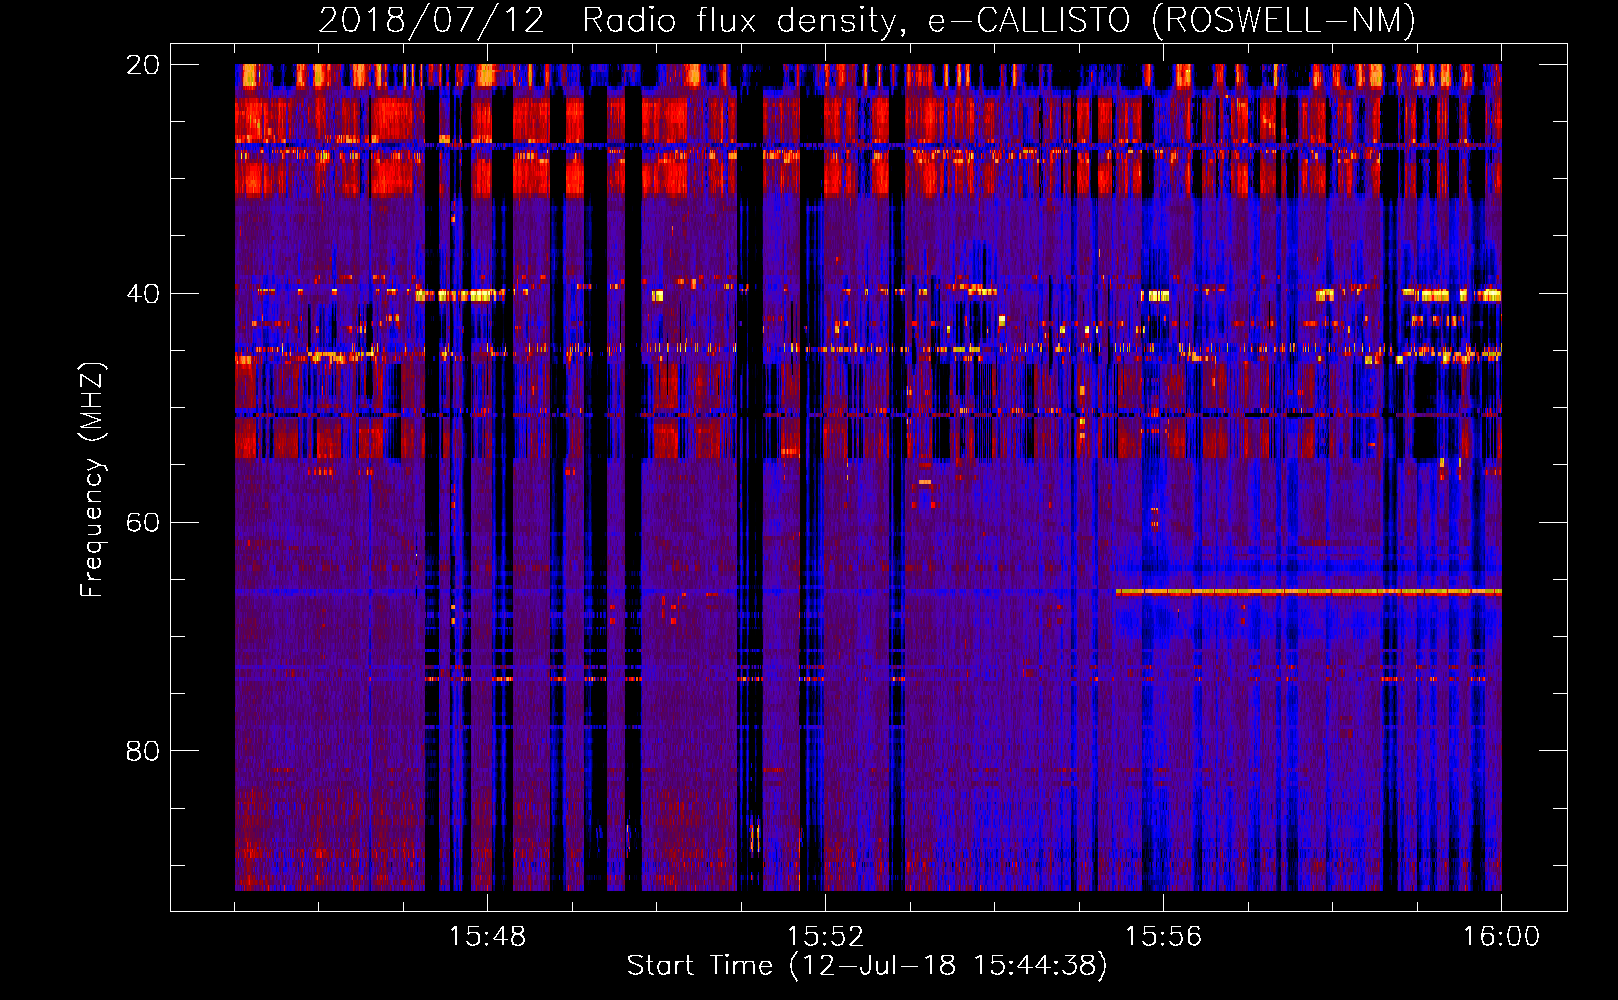The width and height of the screenshot is (1618, 1000).
Task: Click the "Start Time (12-Jul-18 15:44:38)" label
Action: (867, 966)
